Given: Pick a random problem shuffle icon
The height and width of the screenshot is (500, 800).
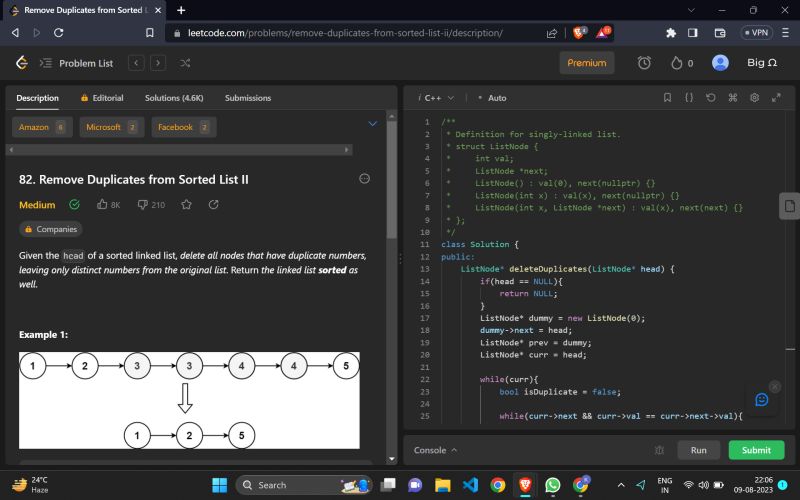Looking at the screenshot, I should pos(185,63).
